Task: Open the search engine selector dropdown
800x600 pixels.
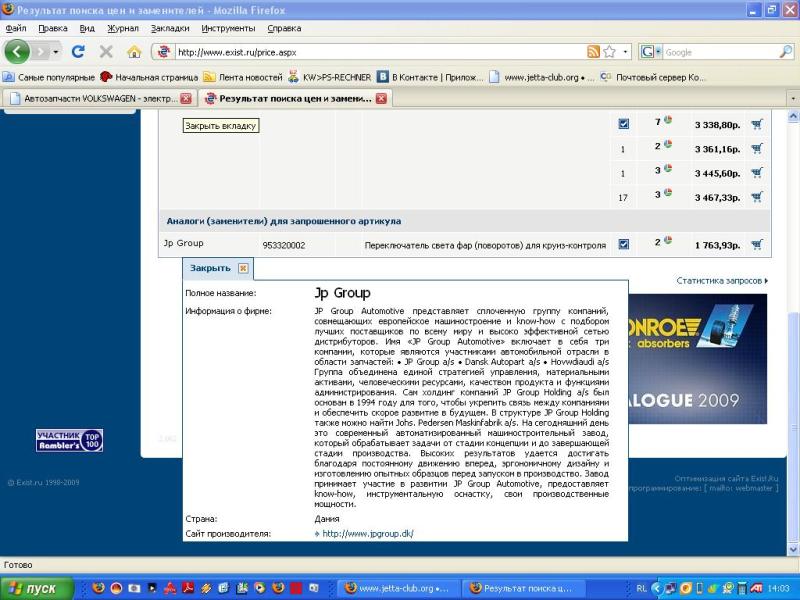Action: [x=658, y=52]
